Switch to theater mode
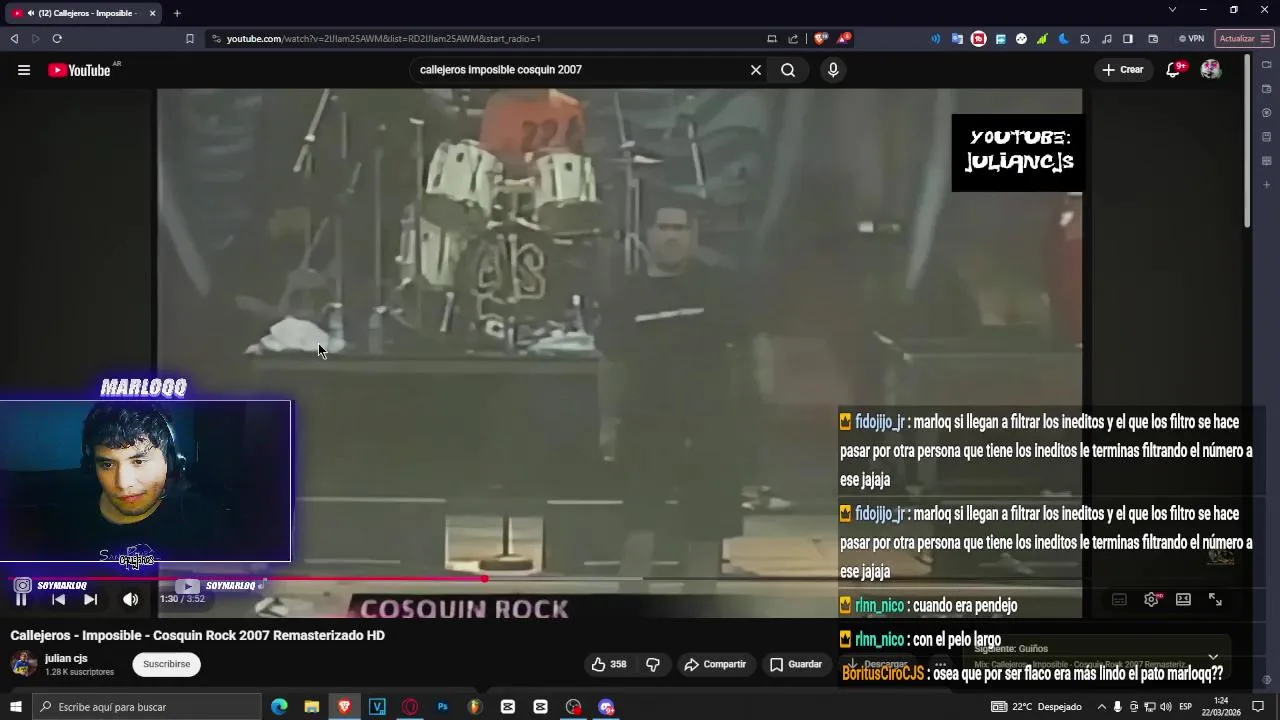Image resolution: width=1280 pixels, height=720 pixels. (x=1183, y=599)
